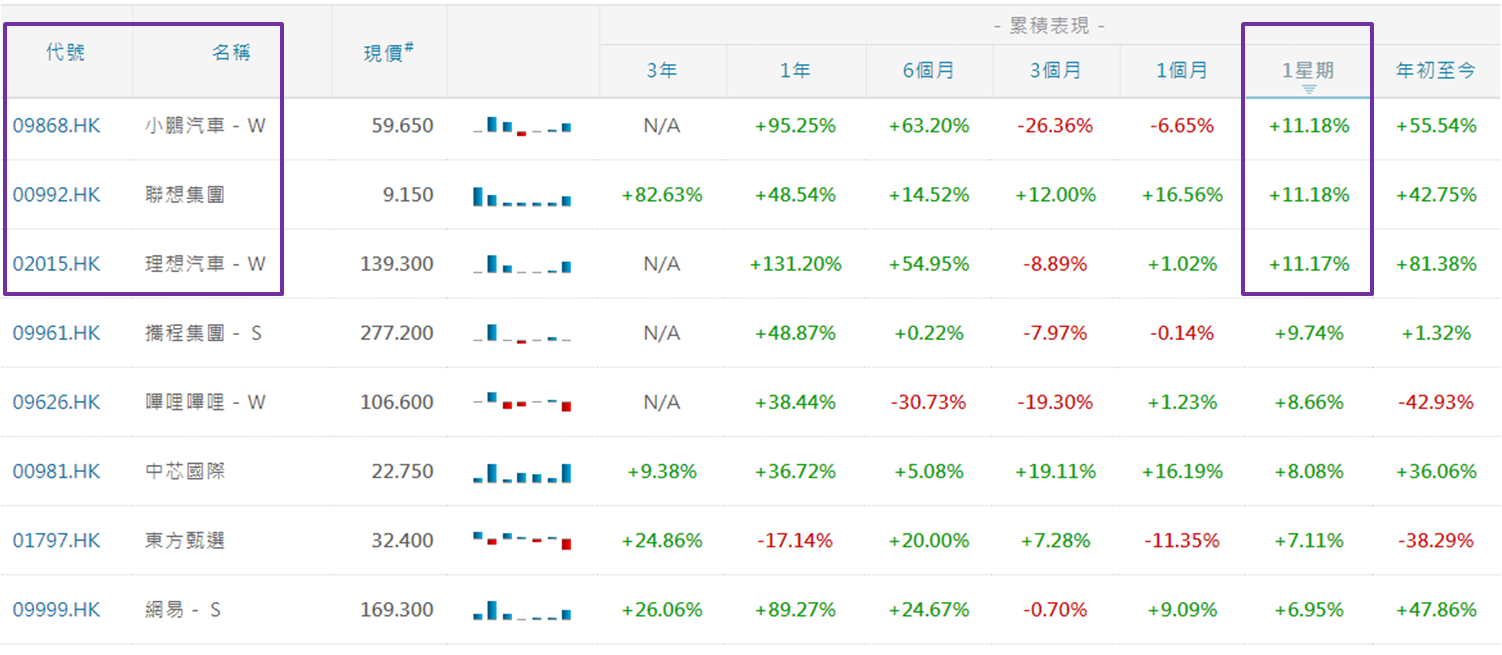1502x655 pixels.
Task: Sort by the 6個月 column header
Action: 929,71
